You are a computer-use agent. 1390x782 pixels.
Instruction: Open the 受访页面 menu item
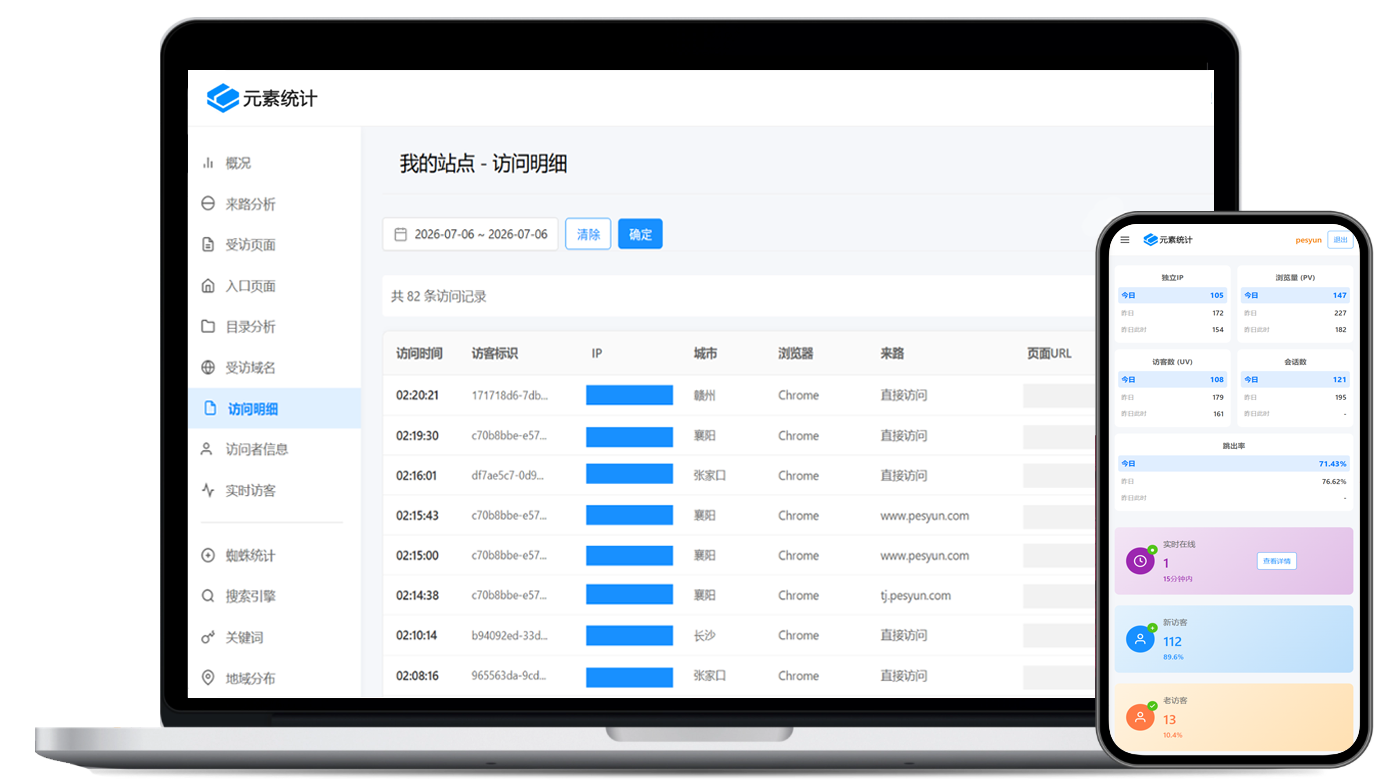[250, 245]
